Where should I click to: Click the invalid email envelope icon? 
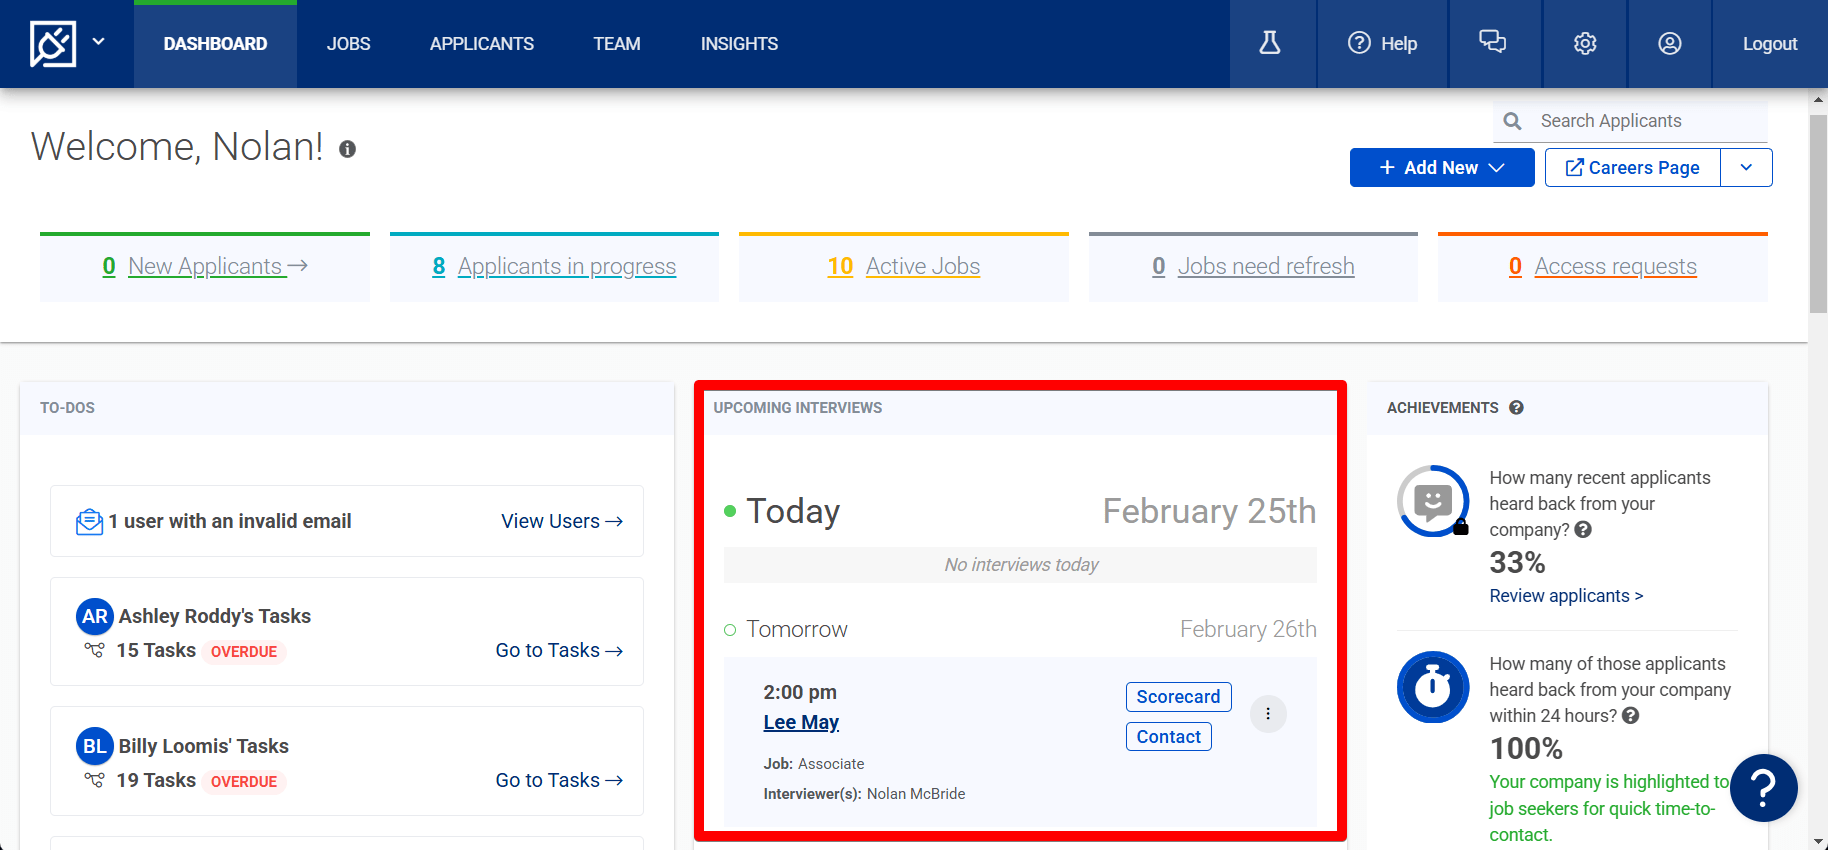click(x=89, y=521)
